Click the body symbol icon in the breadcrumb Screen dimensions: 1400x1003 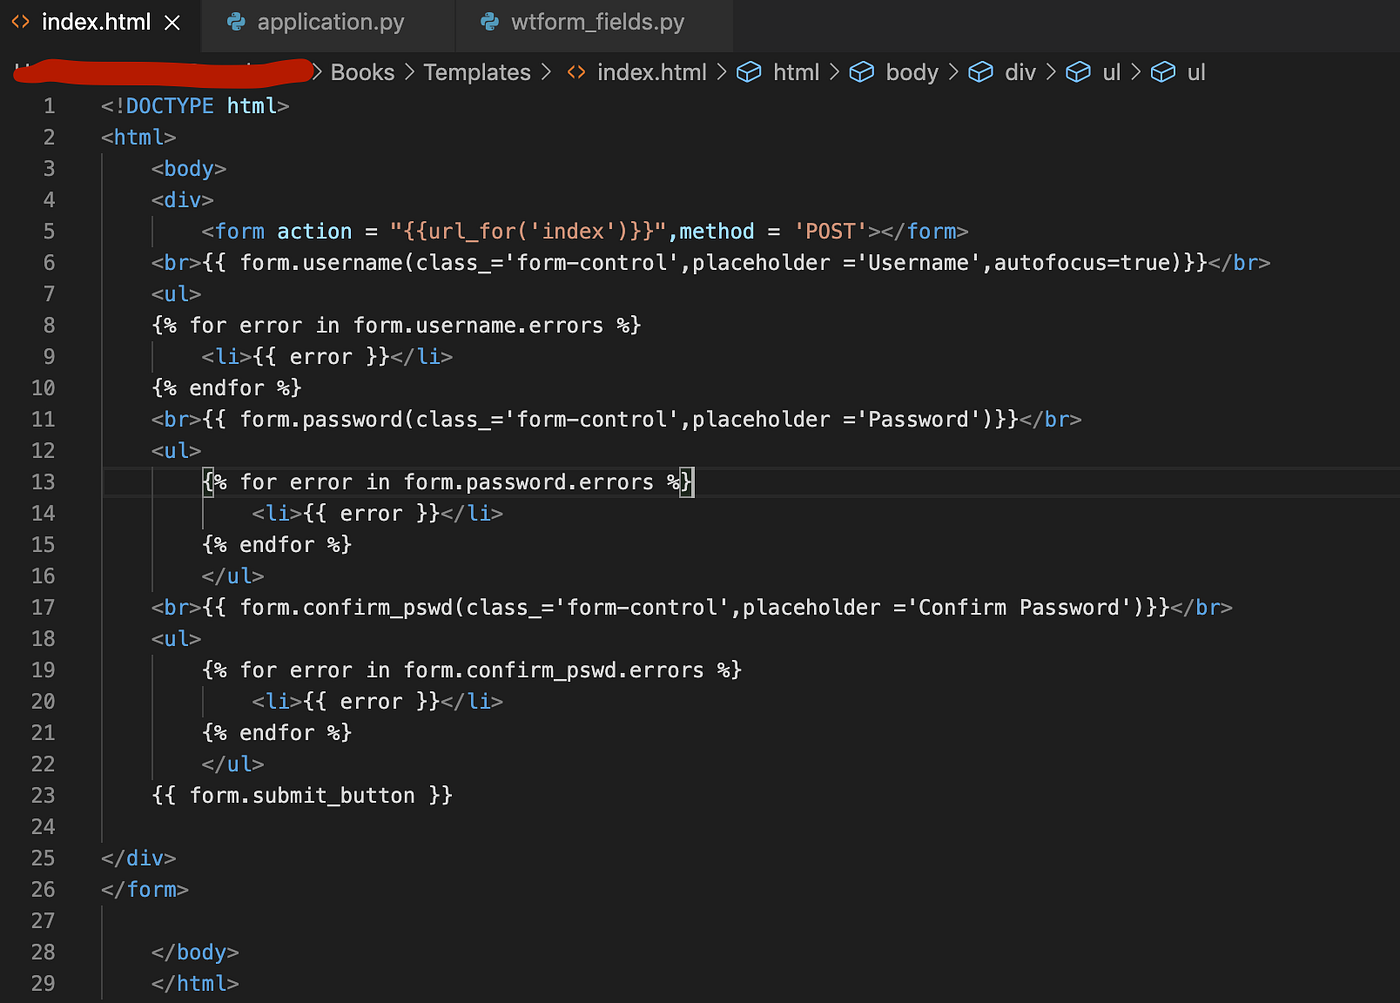pyautogui.click(x=862, y=72)
